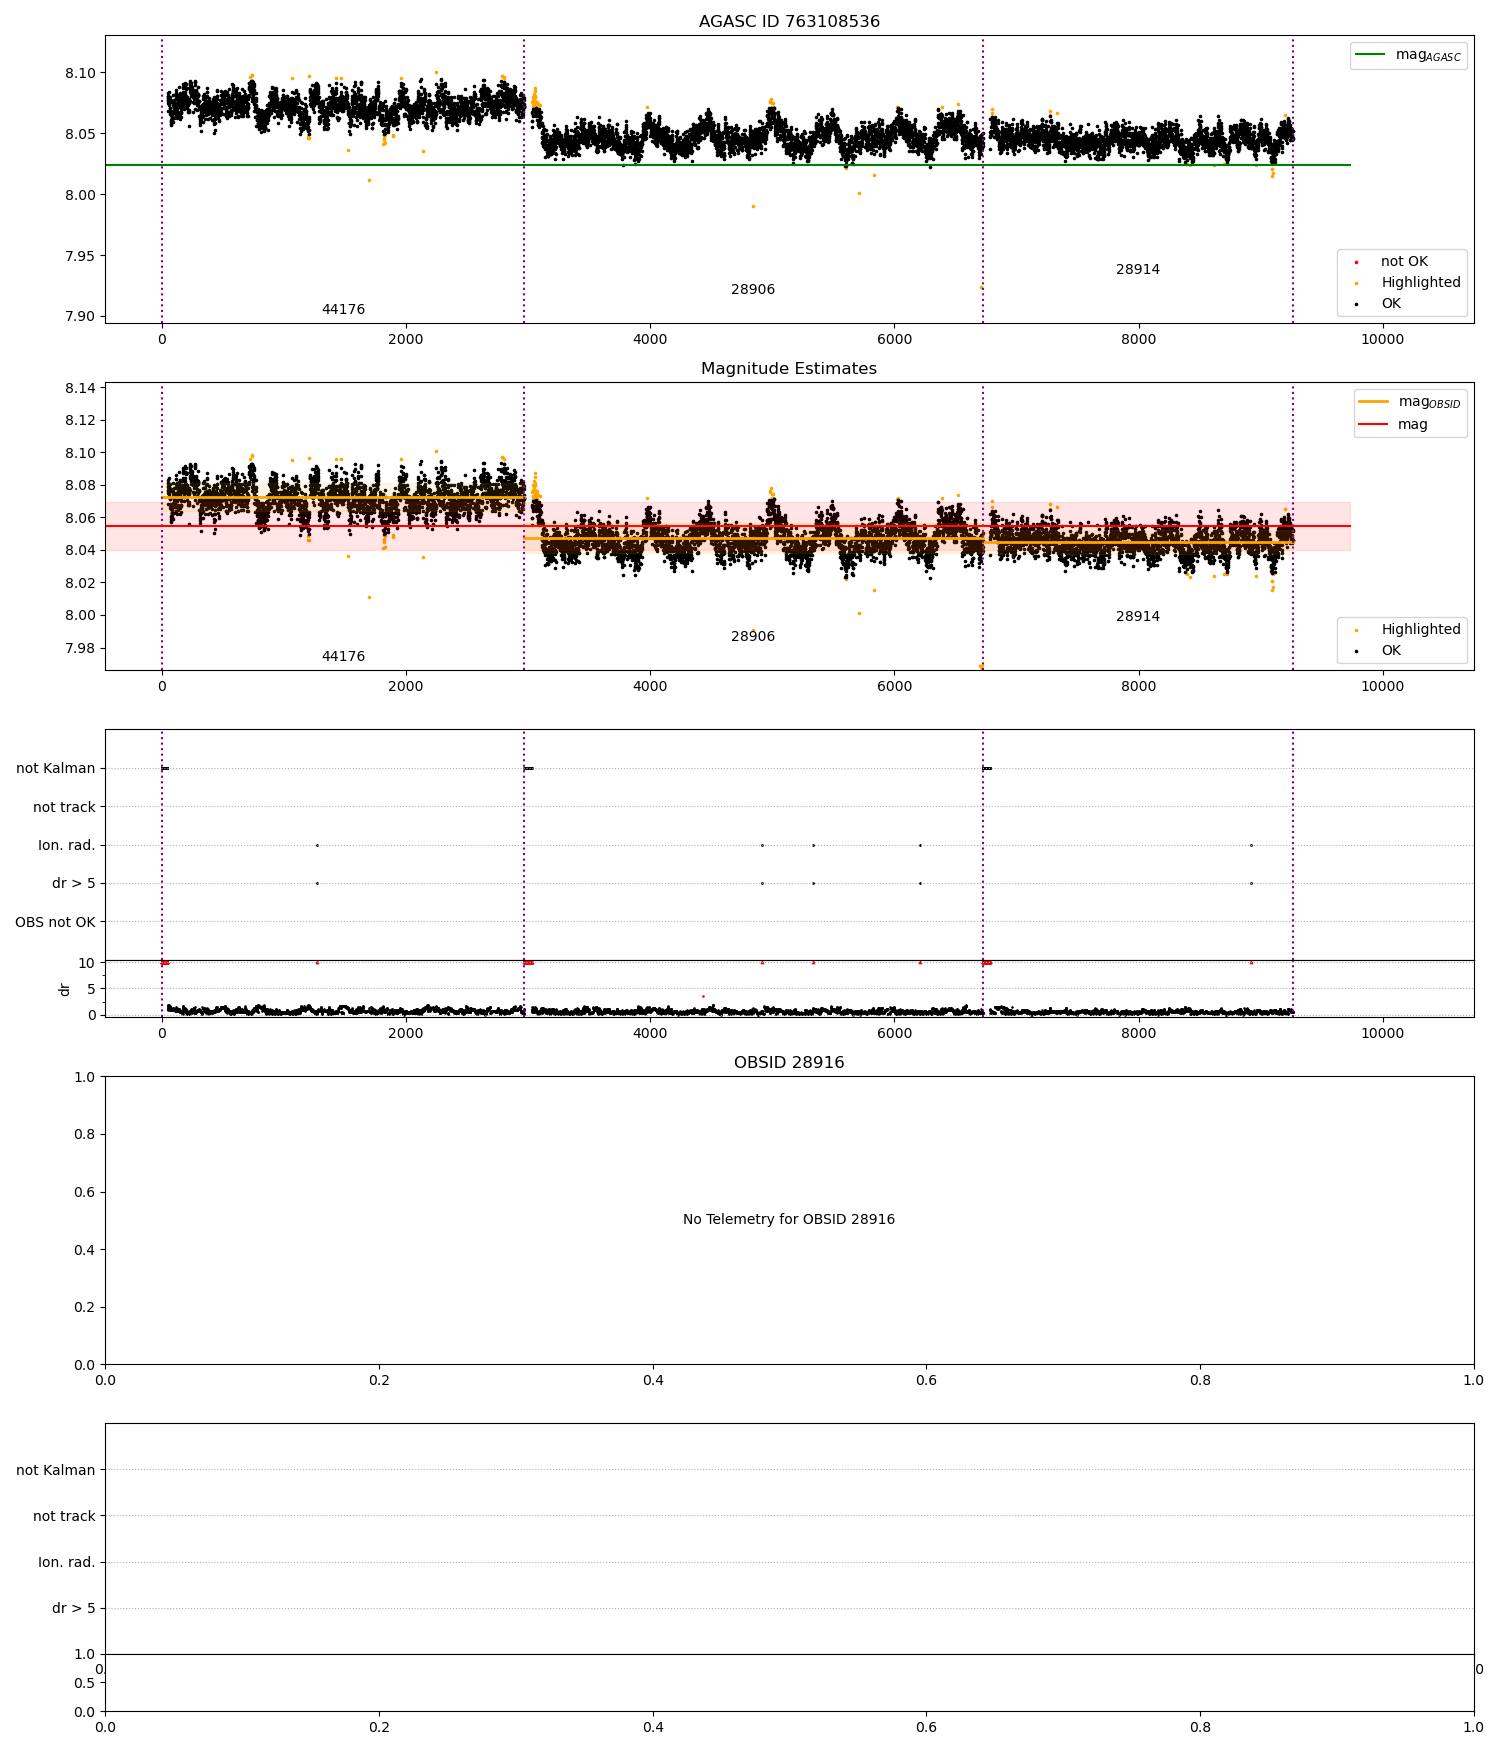Click the "8.05" y-axis tick label
Screen dimensions: 1500x1750
(82, 134)
